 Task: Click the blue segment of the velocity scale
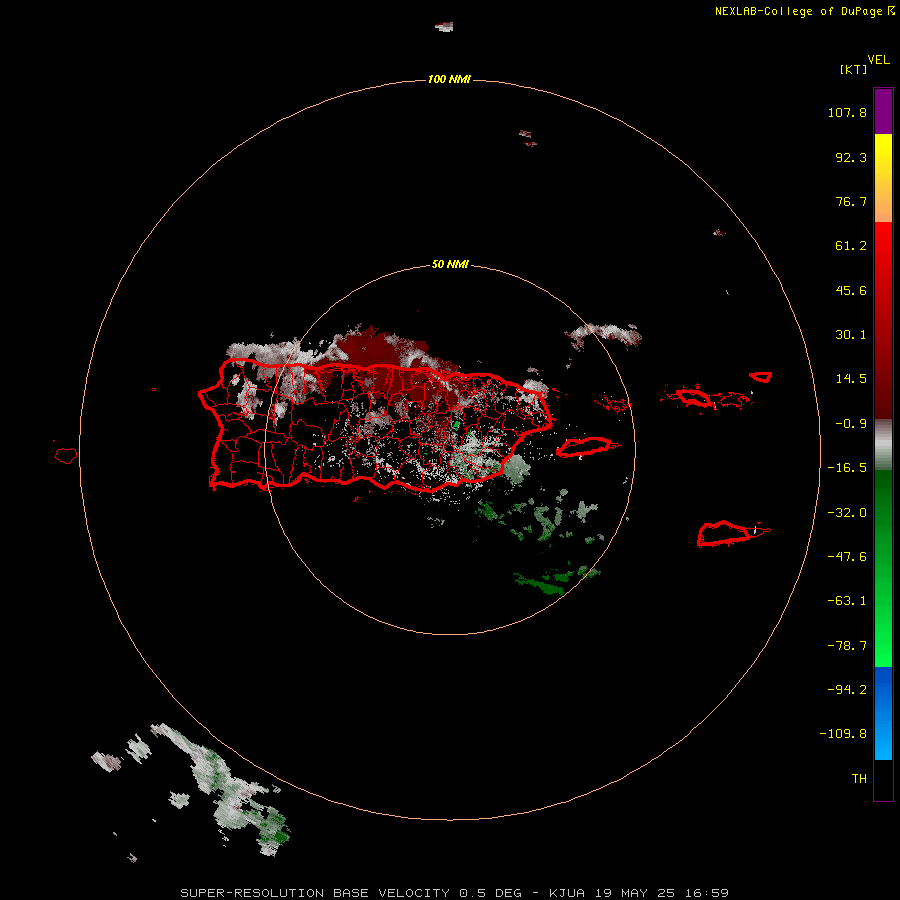pyautogui.click(x=883, y=713)
